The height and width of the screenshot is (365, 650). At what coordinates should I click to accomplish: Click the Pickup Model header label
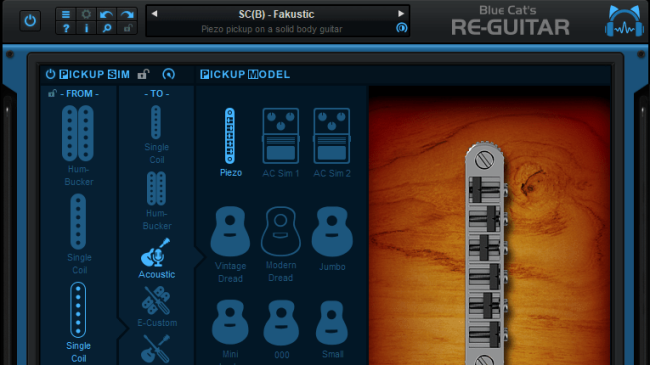[x=245, y=74]
